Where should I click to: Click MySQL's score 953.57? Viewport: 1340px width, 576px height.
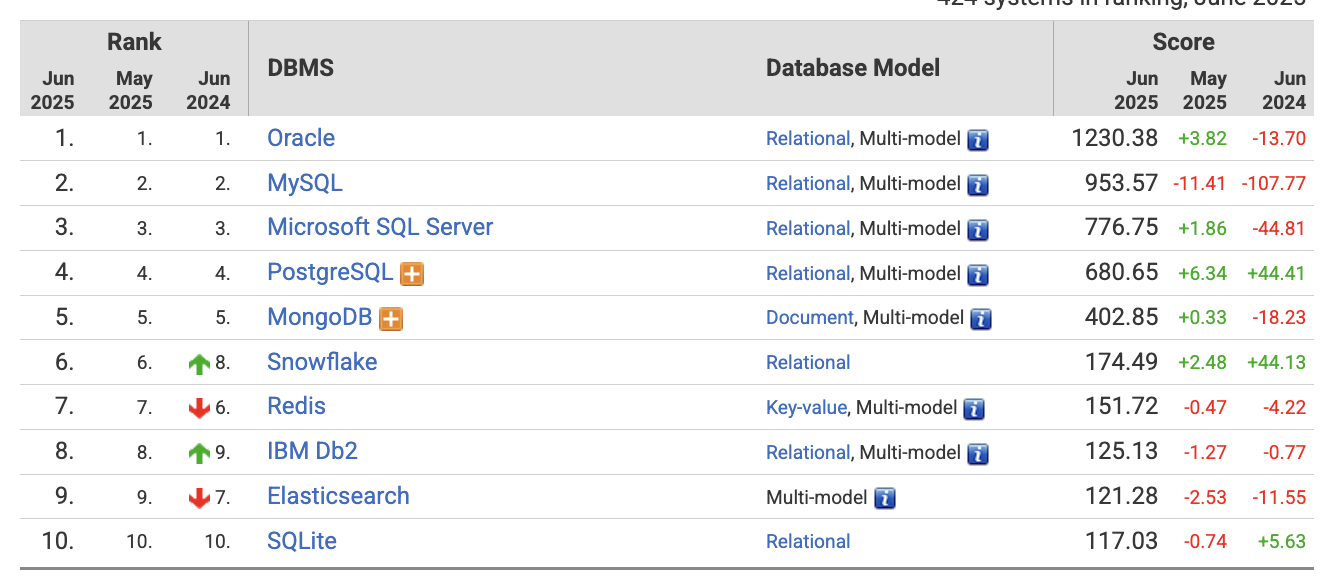[x=1121, y=183]
